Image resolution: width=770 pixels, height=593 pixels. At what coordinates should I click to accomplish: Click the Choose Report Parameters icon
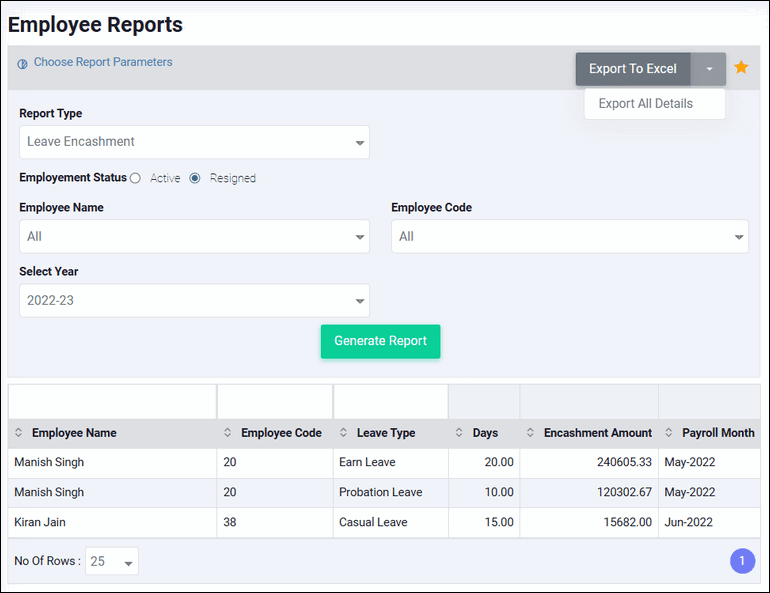pyautogui.click(x=22, y=63)
